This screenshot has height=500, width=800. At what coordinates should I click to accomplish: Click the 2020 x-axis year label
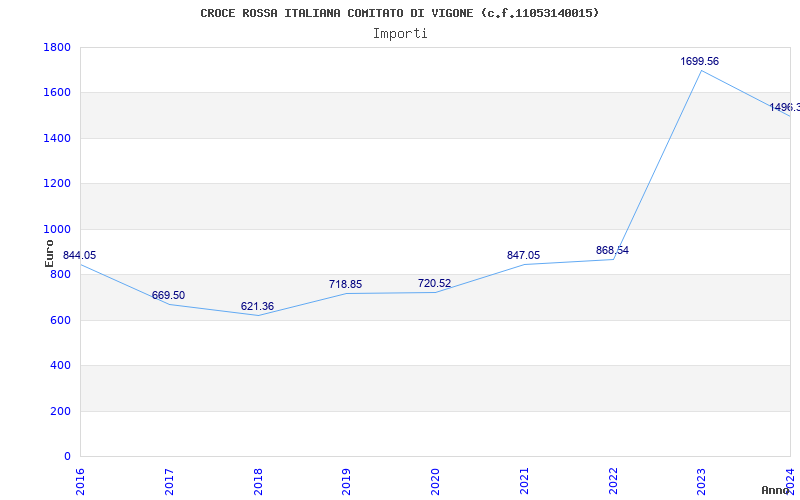click(435, 481)
